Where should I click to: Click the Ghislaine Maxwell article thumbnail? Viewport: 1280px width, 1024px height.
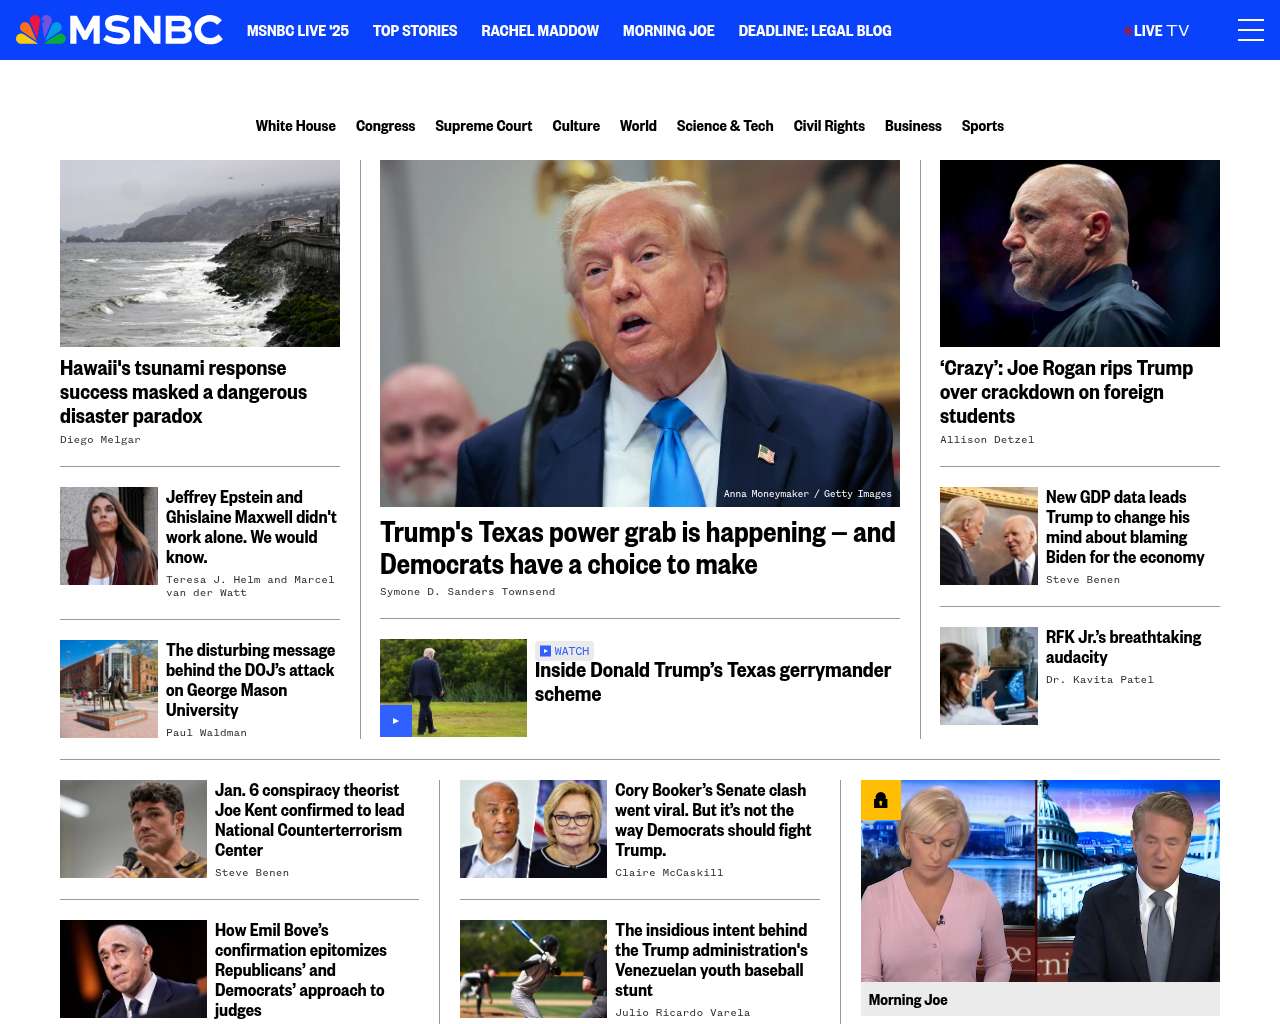tap(109, 536)
